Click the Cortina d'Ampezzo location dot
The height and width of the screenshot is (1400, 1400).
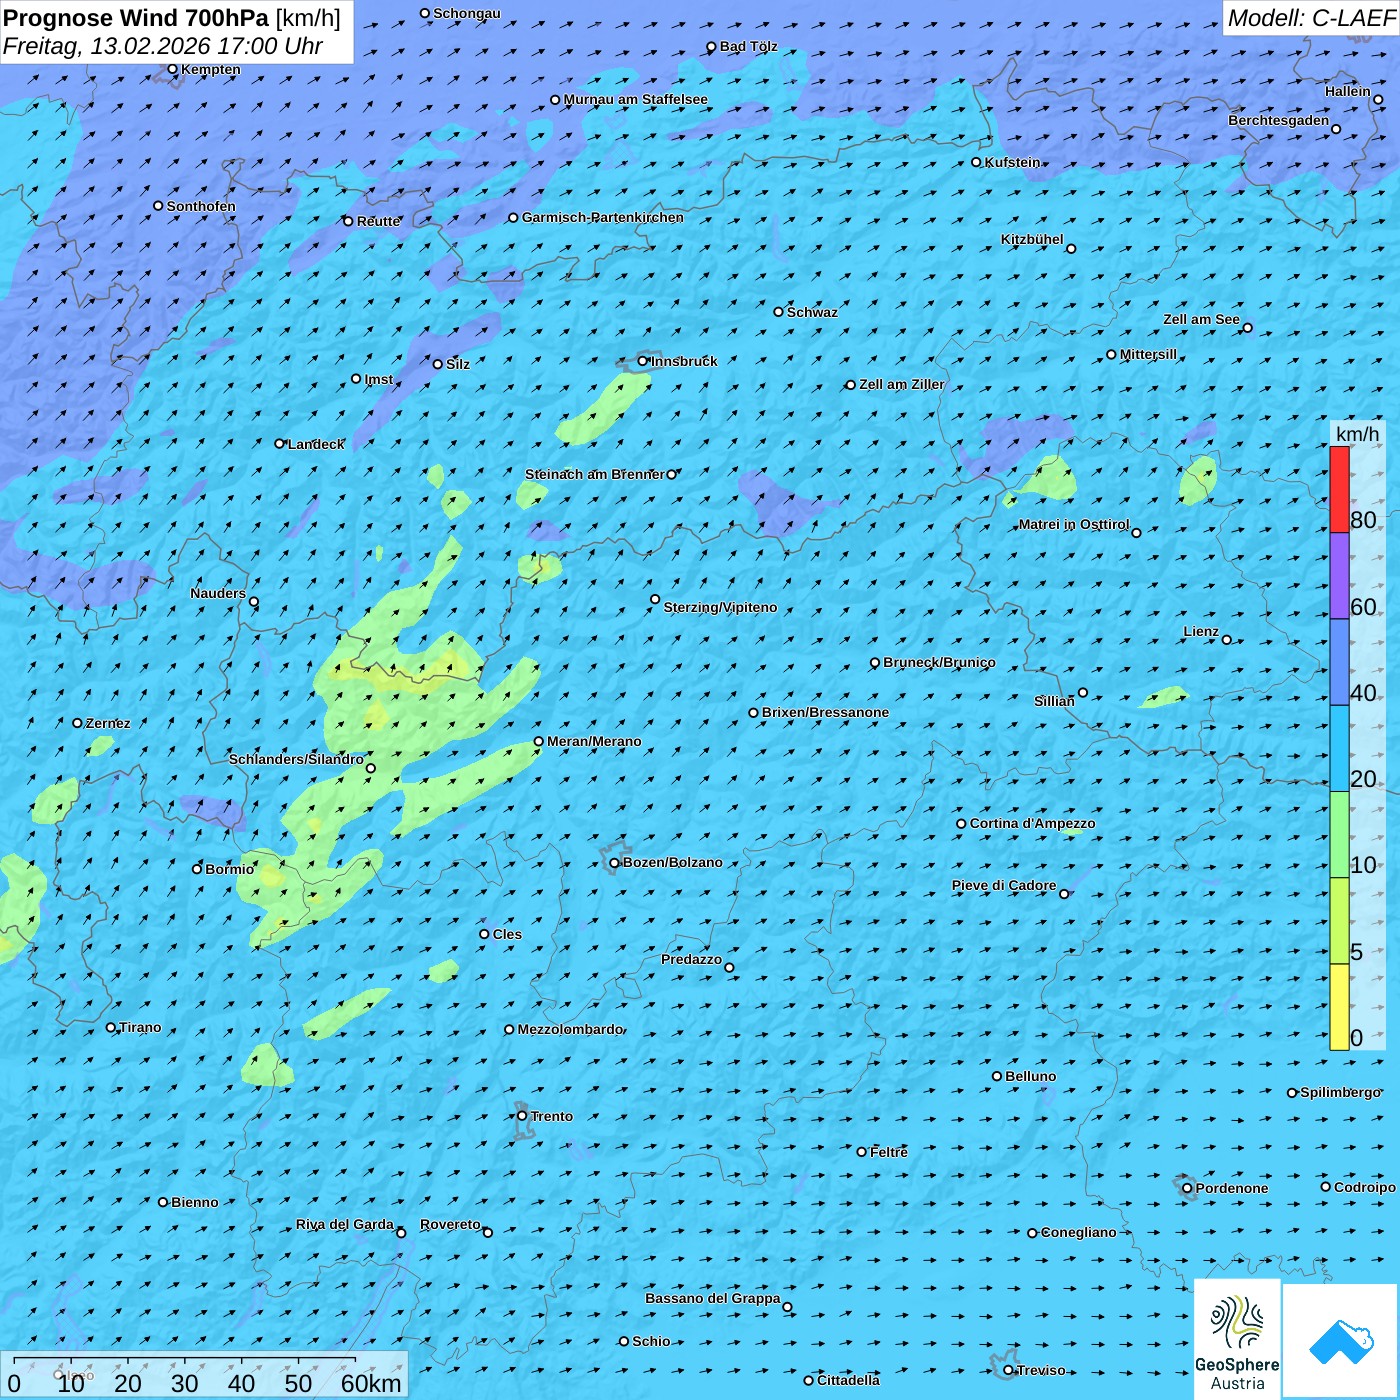pyautogui.click(x=962, y=824)
